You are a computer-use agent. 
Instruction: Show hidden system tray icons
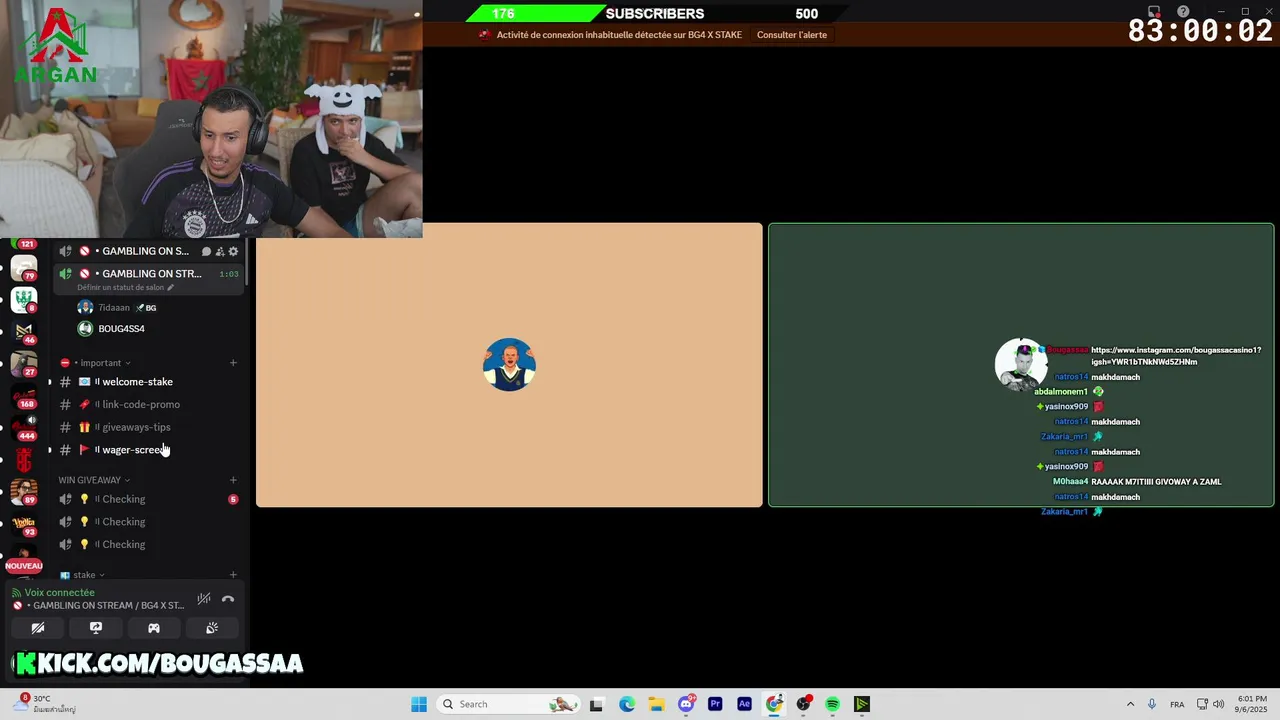tap(1130, 704)
